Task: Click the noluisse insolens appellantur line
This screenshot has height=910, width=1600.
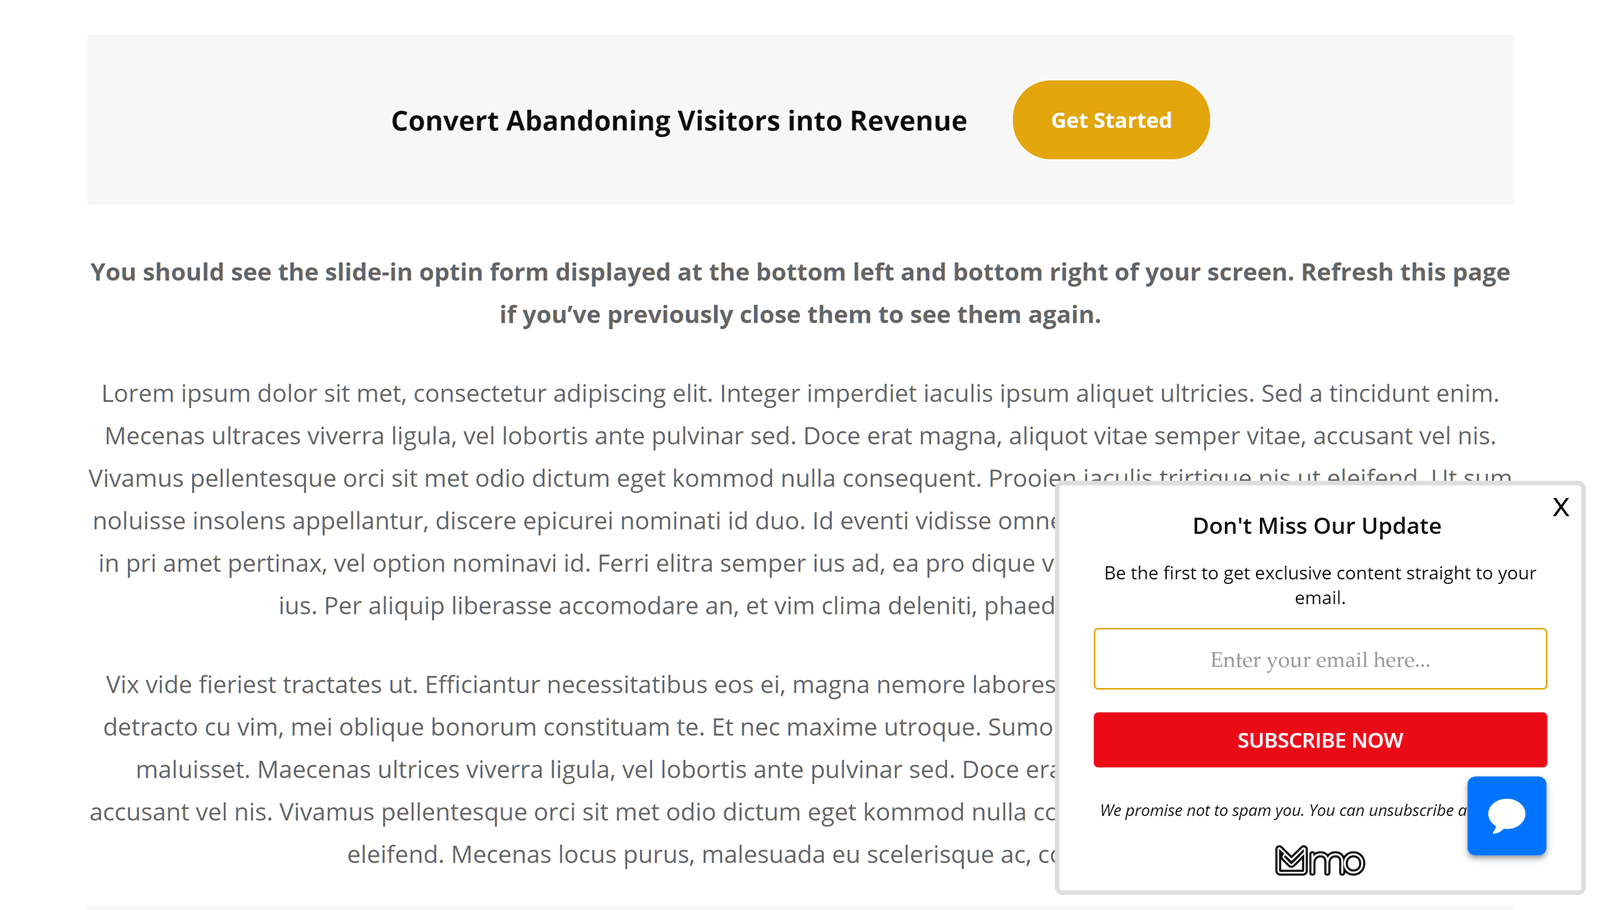Action: coord(570,521)
